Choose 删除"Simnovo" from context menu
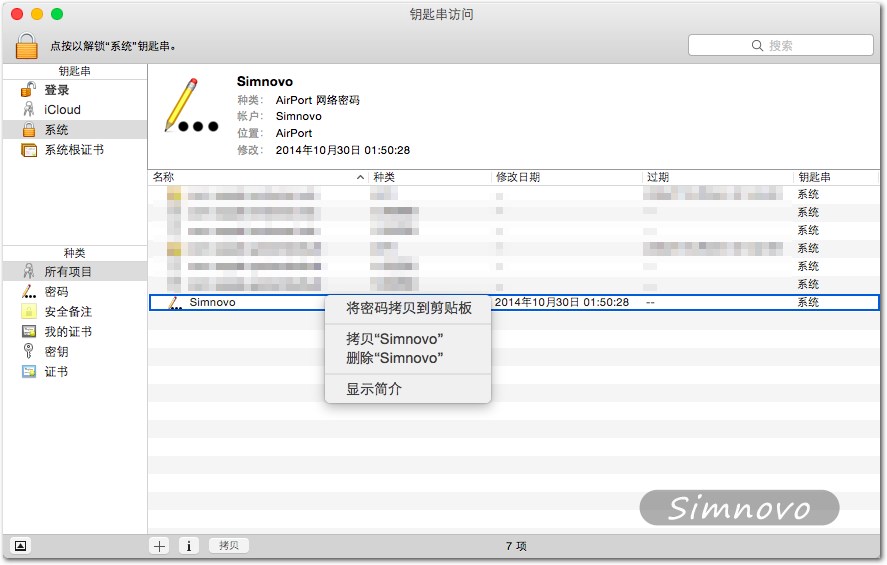The width and height of the screenshot is (887, 565). click(394, 358)
